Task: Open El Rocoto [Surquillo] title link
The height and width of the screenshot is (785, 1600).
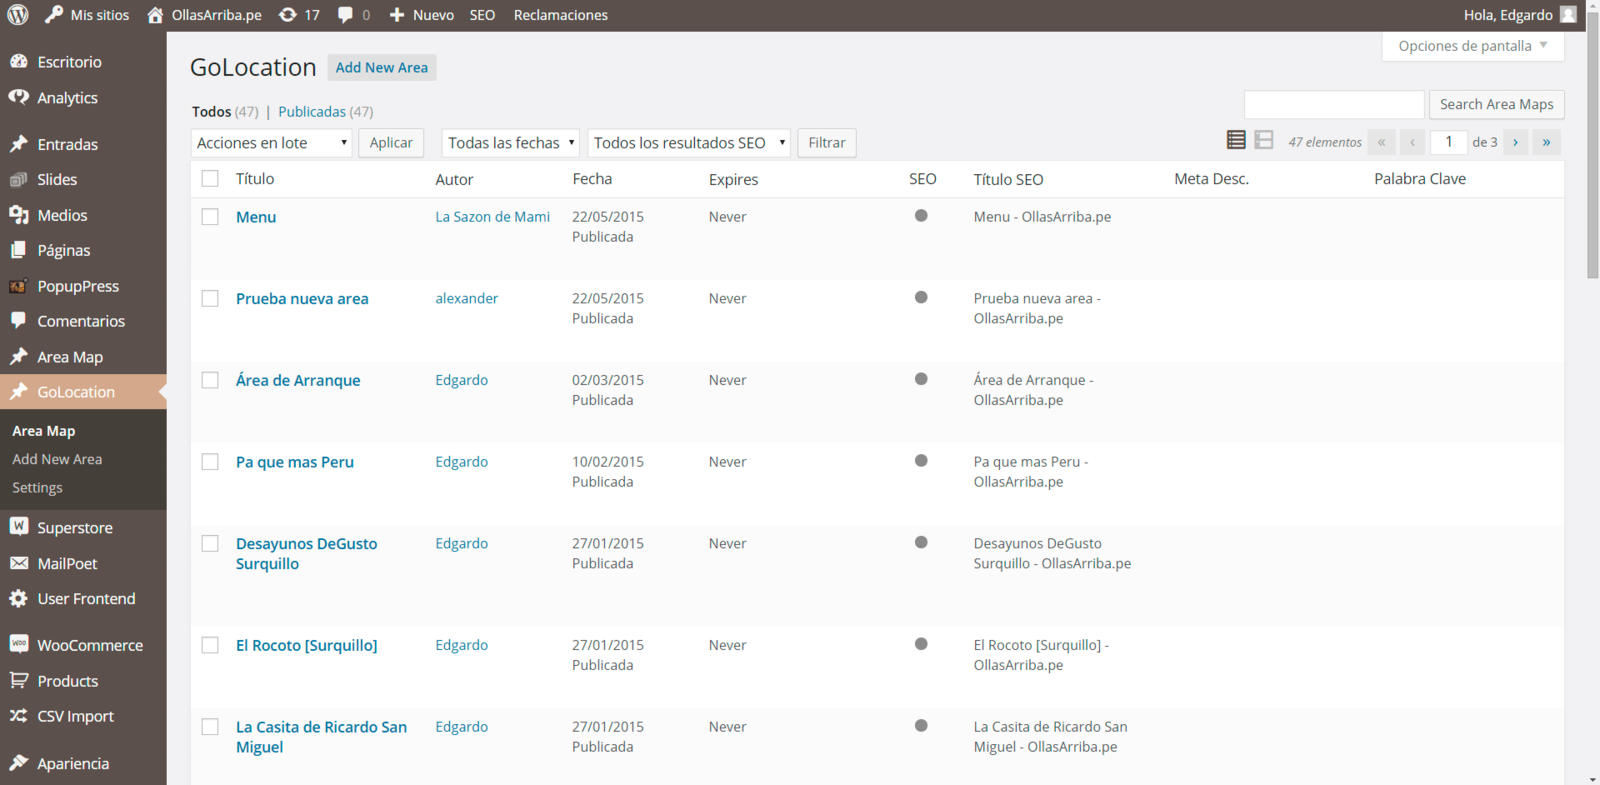Action: point(307,645)
